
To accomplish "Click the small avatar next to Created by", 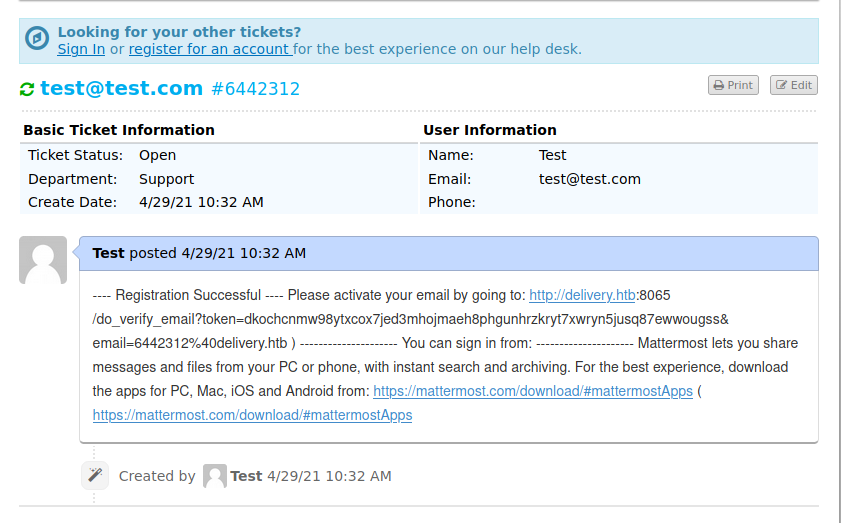I will [214, 476].
